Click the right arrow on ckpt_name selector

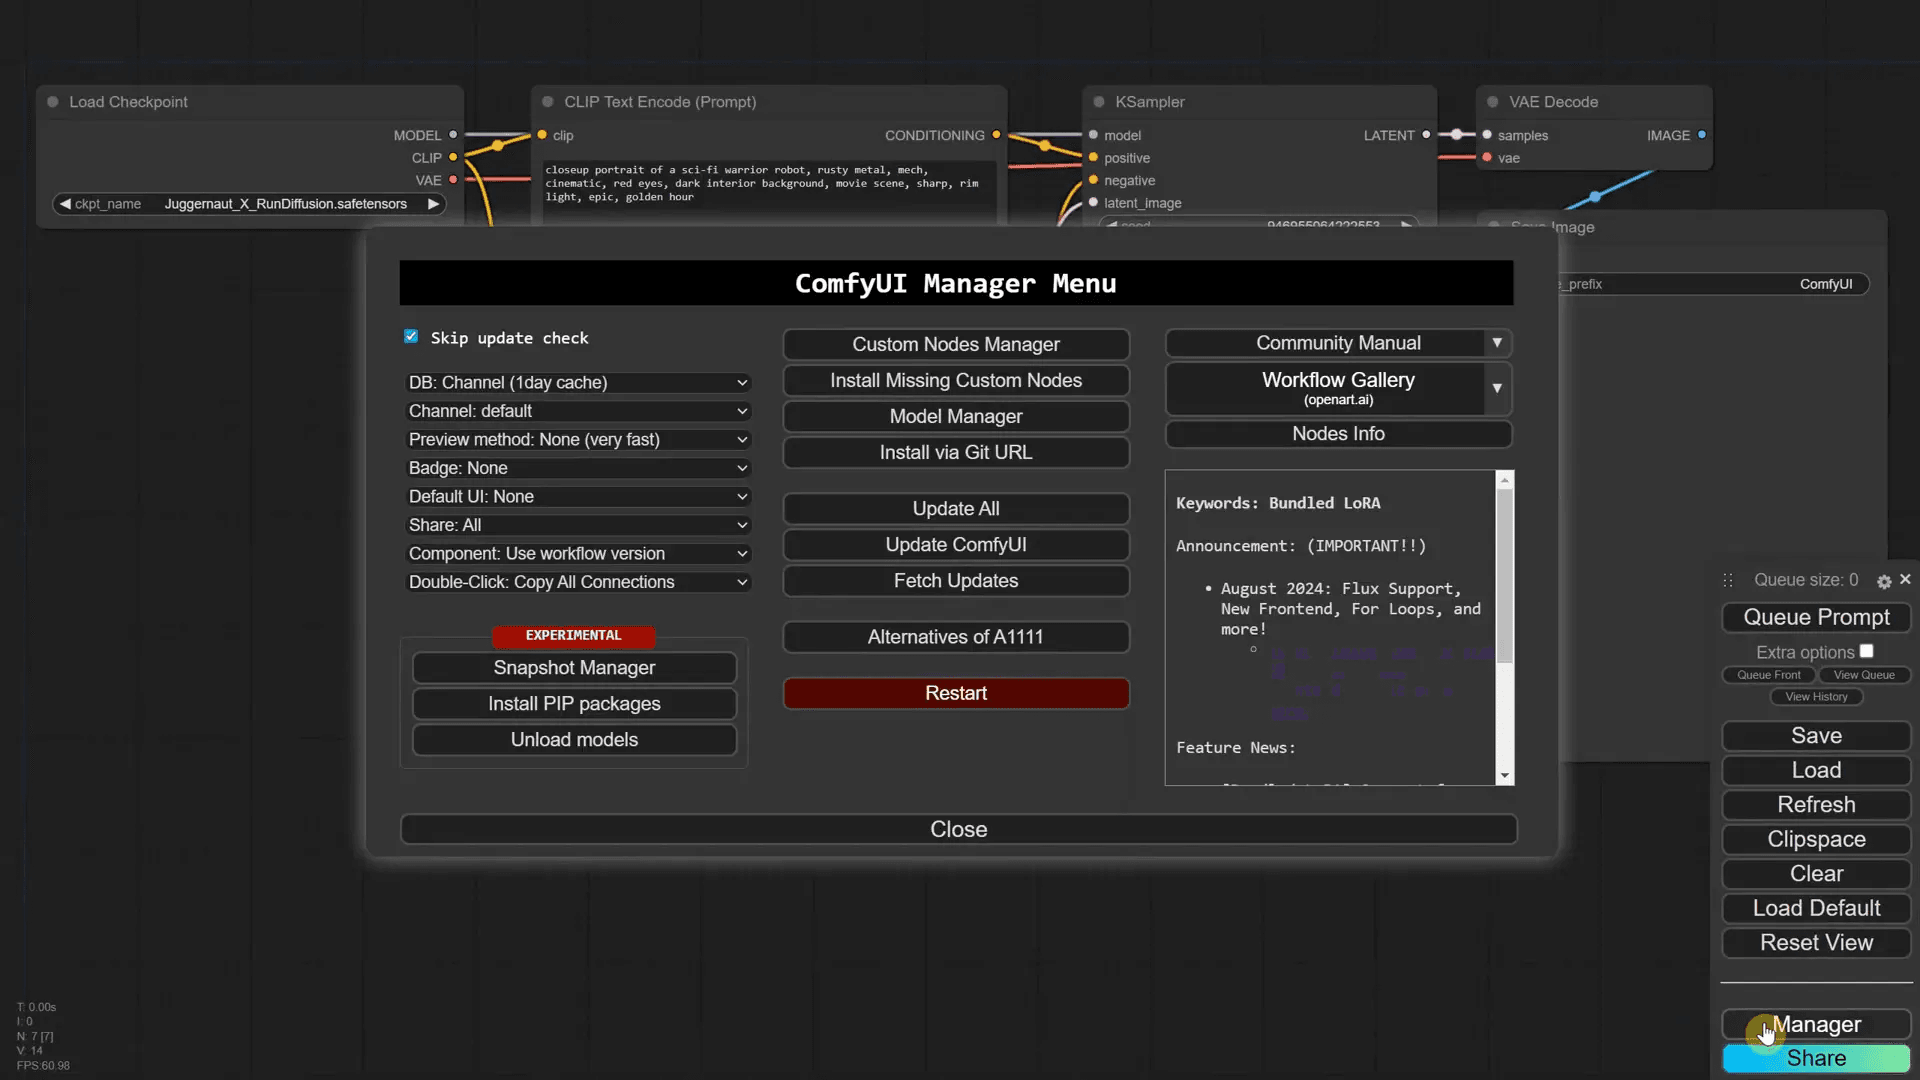click(432, 203)
